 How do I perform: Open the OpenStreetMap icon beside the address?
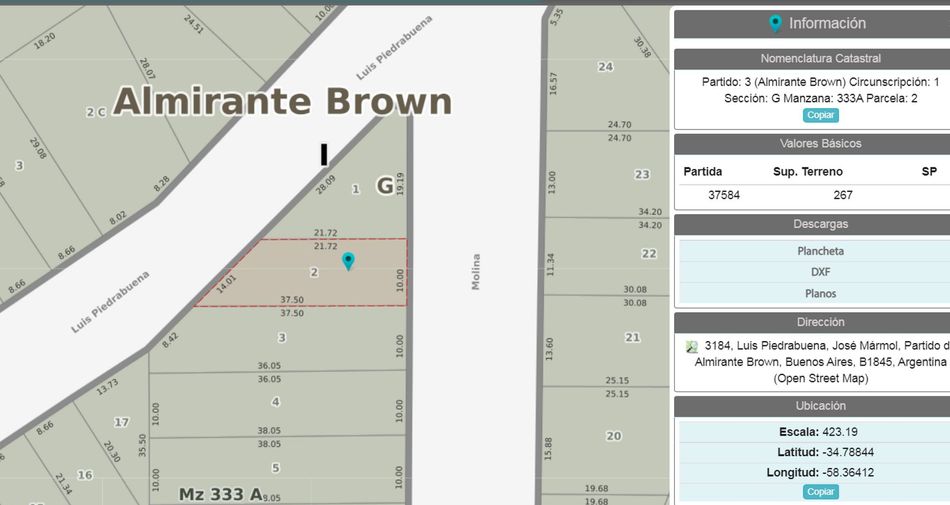[x=691, y=347]
